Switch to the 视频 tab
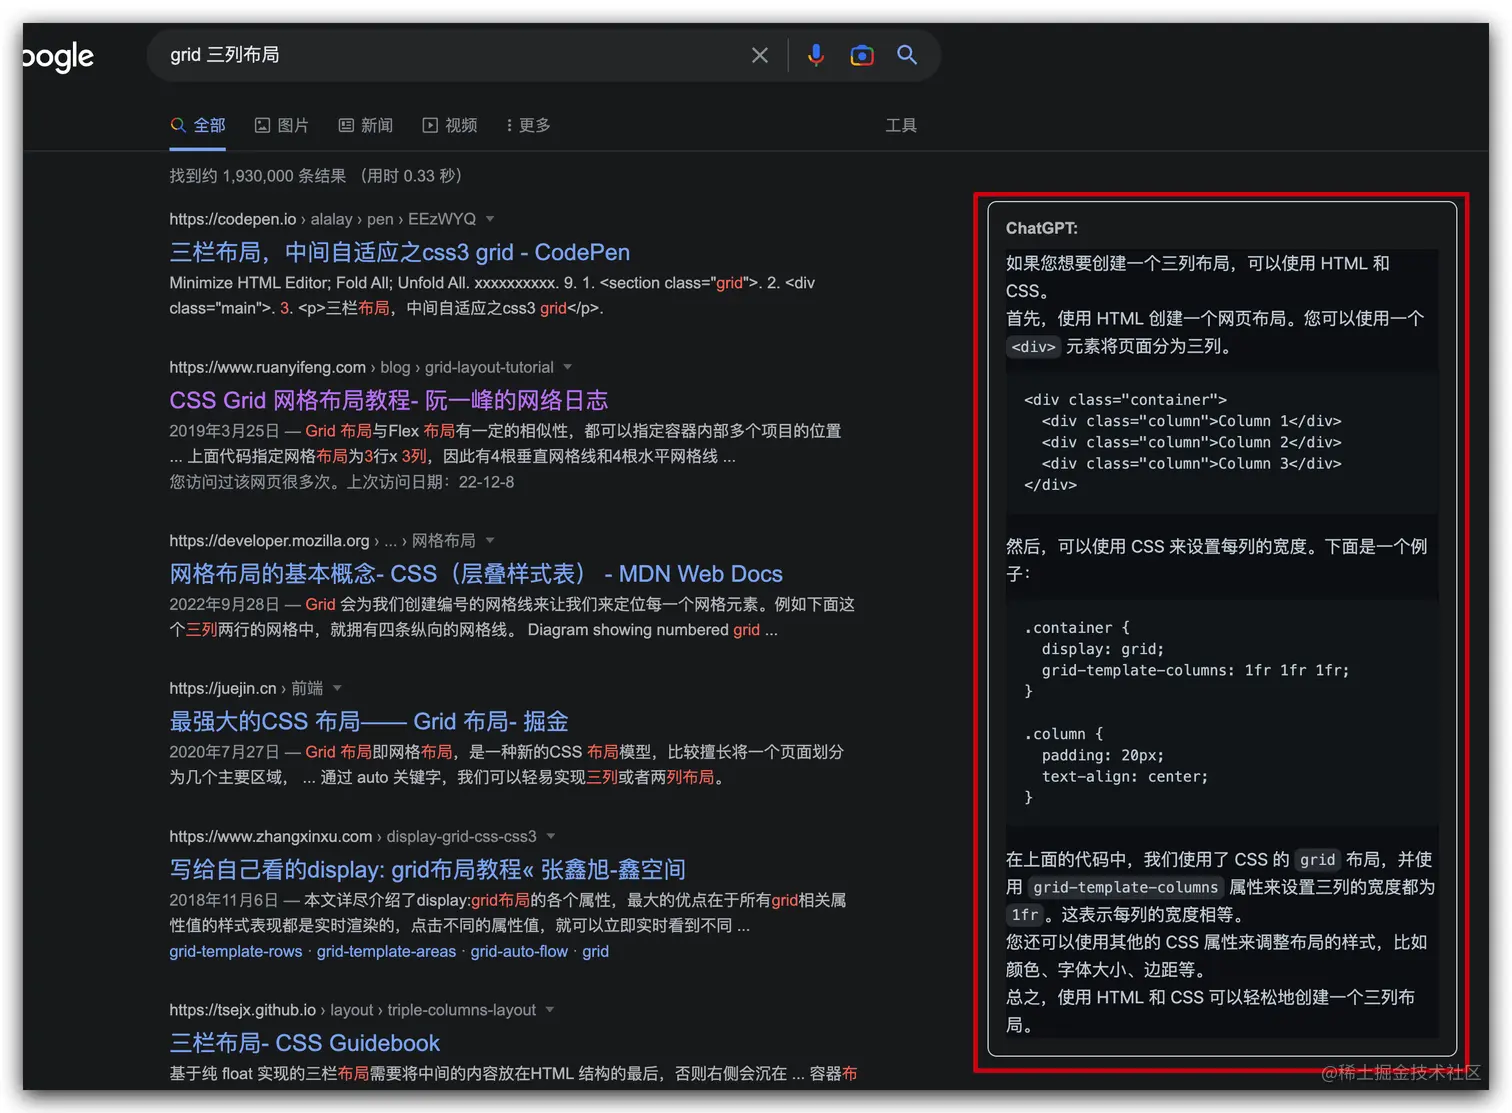The width and height of the screenshot is (1512, 1113). pyautogui.click(x=450, y=125)
